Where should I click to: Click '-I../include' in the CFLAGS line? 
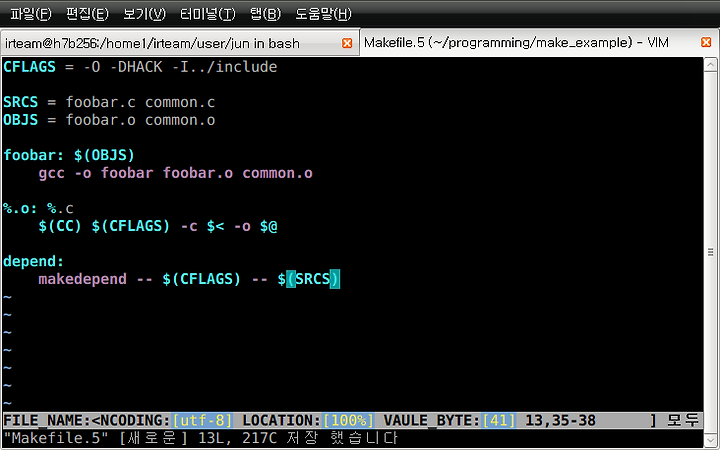(x=224, y=67)
